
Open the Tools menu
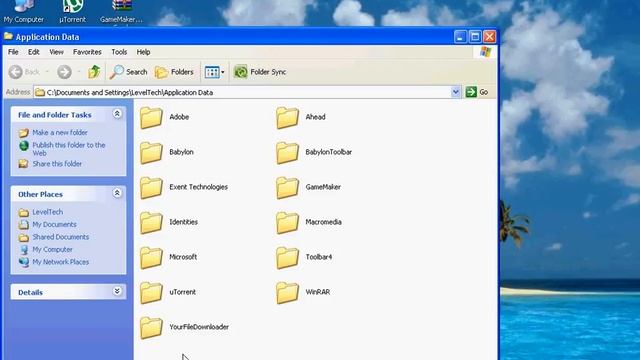click(119, 52)
